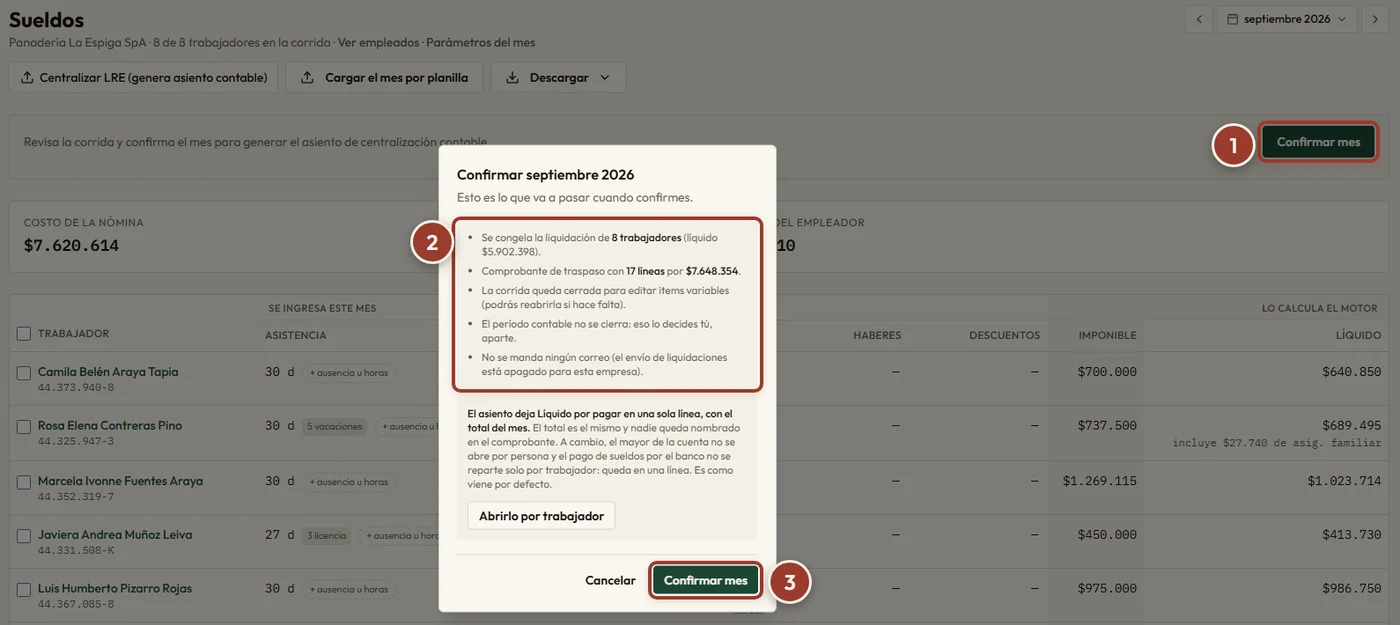Screen dimensions: 1400x625
Task: Click the LÍQUIDO column header
Action: 1357,336
